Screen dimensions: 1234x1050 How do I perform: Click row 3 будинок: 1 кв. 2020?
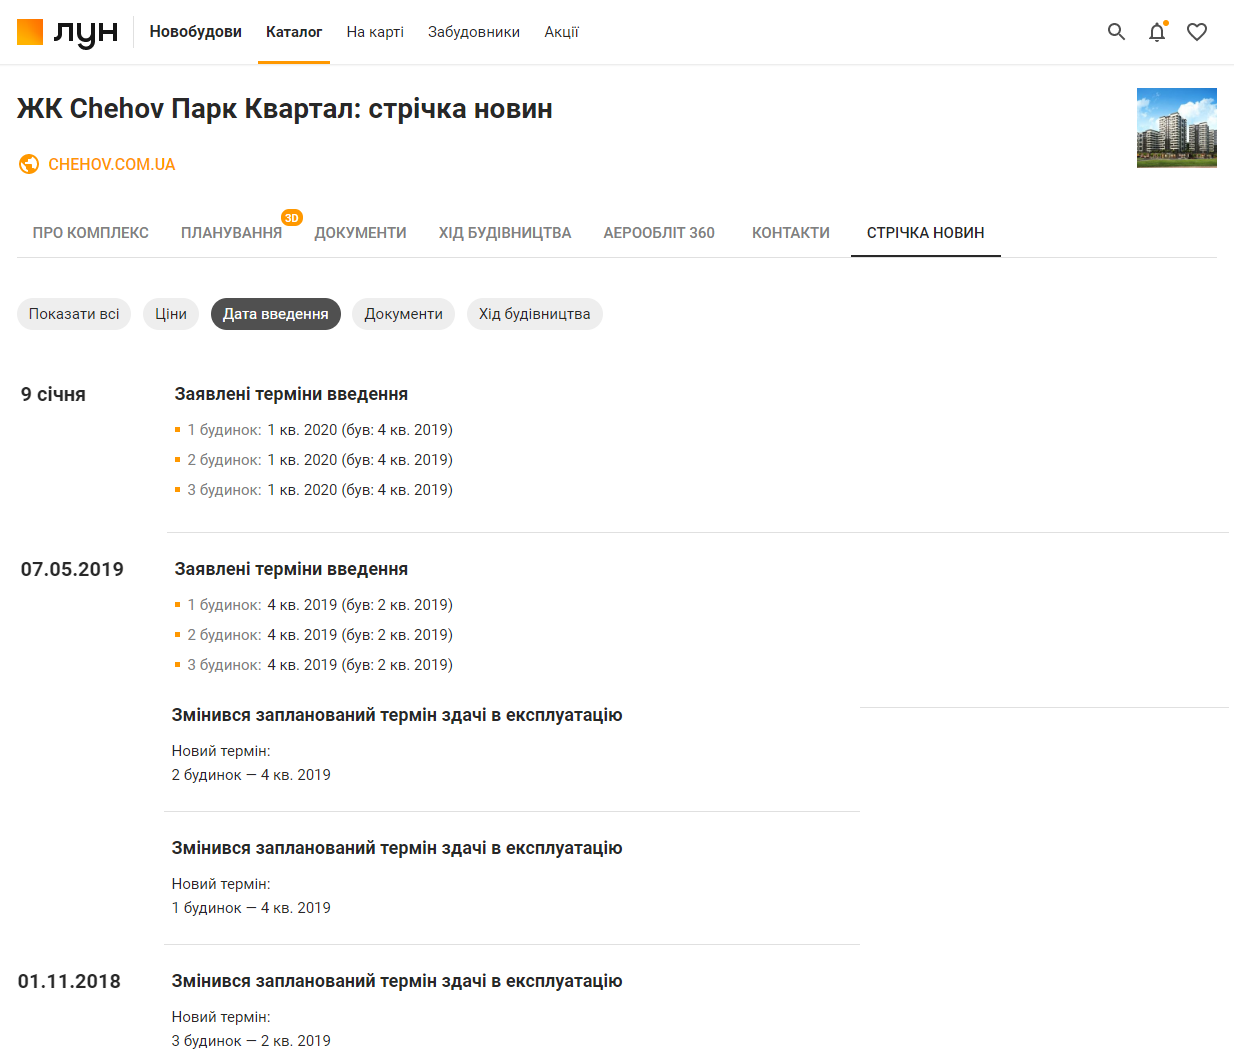tap(314, 490)
